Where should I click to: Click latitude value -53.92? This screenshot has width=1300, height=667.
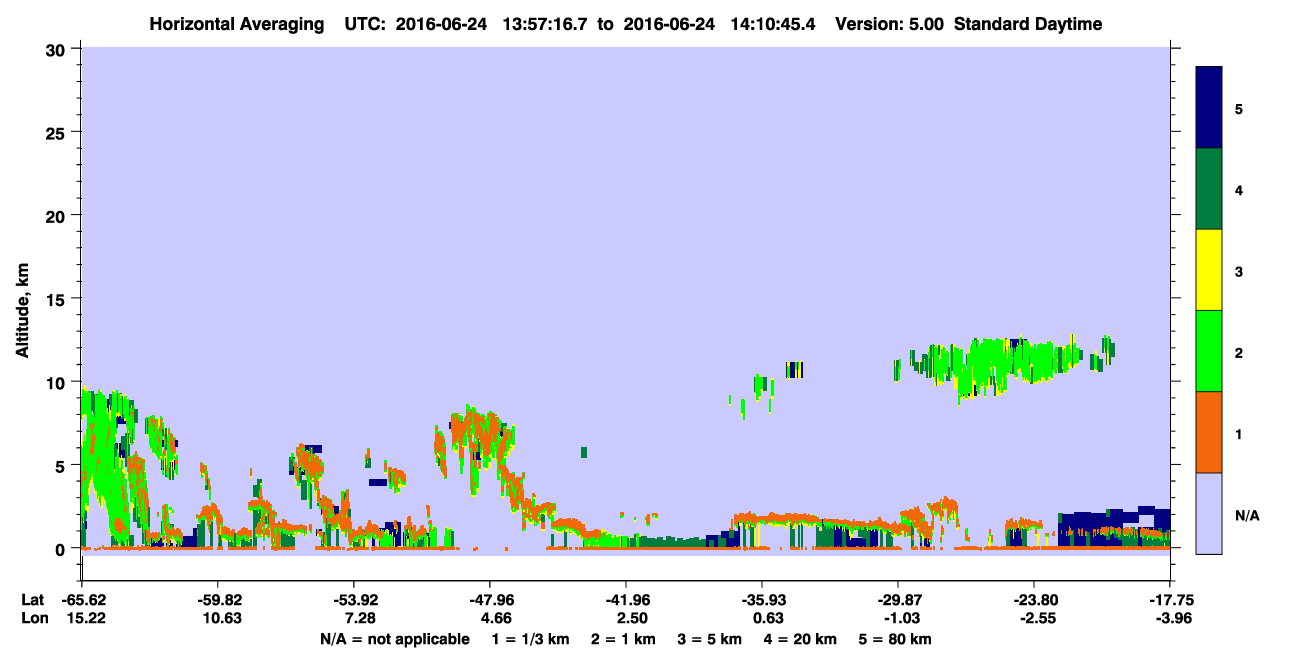(354, 600)
